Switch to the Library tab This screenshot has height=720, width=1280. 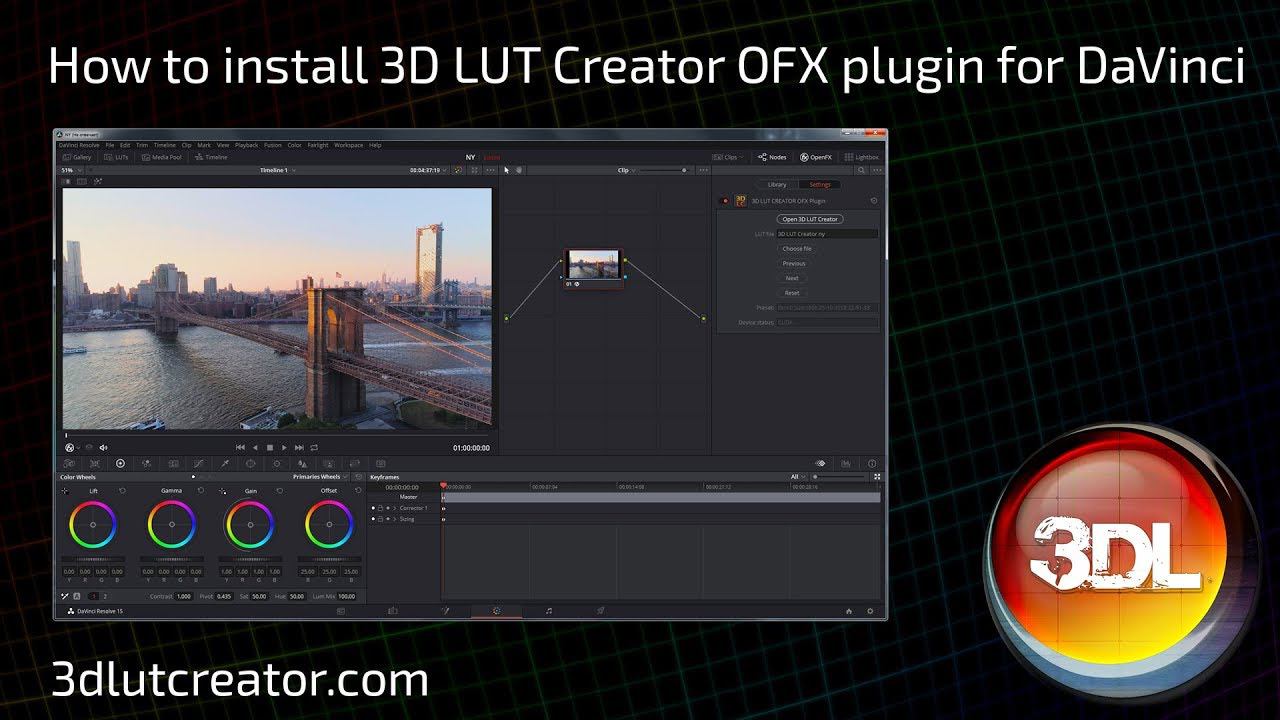777,185
